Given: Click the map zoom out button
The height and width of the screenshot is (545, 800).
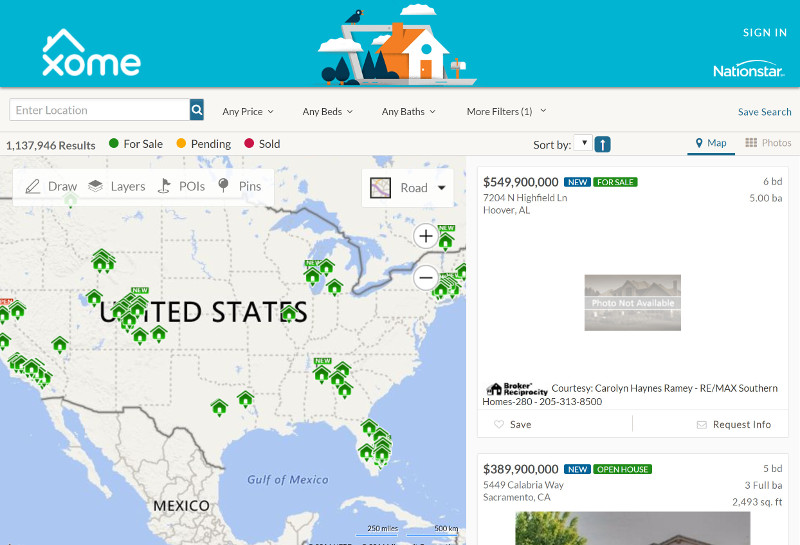Looking at the screenshot, I should pyautogui.click(x=426, y=278).
